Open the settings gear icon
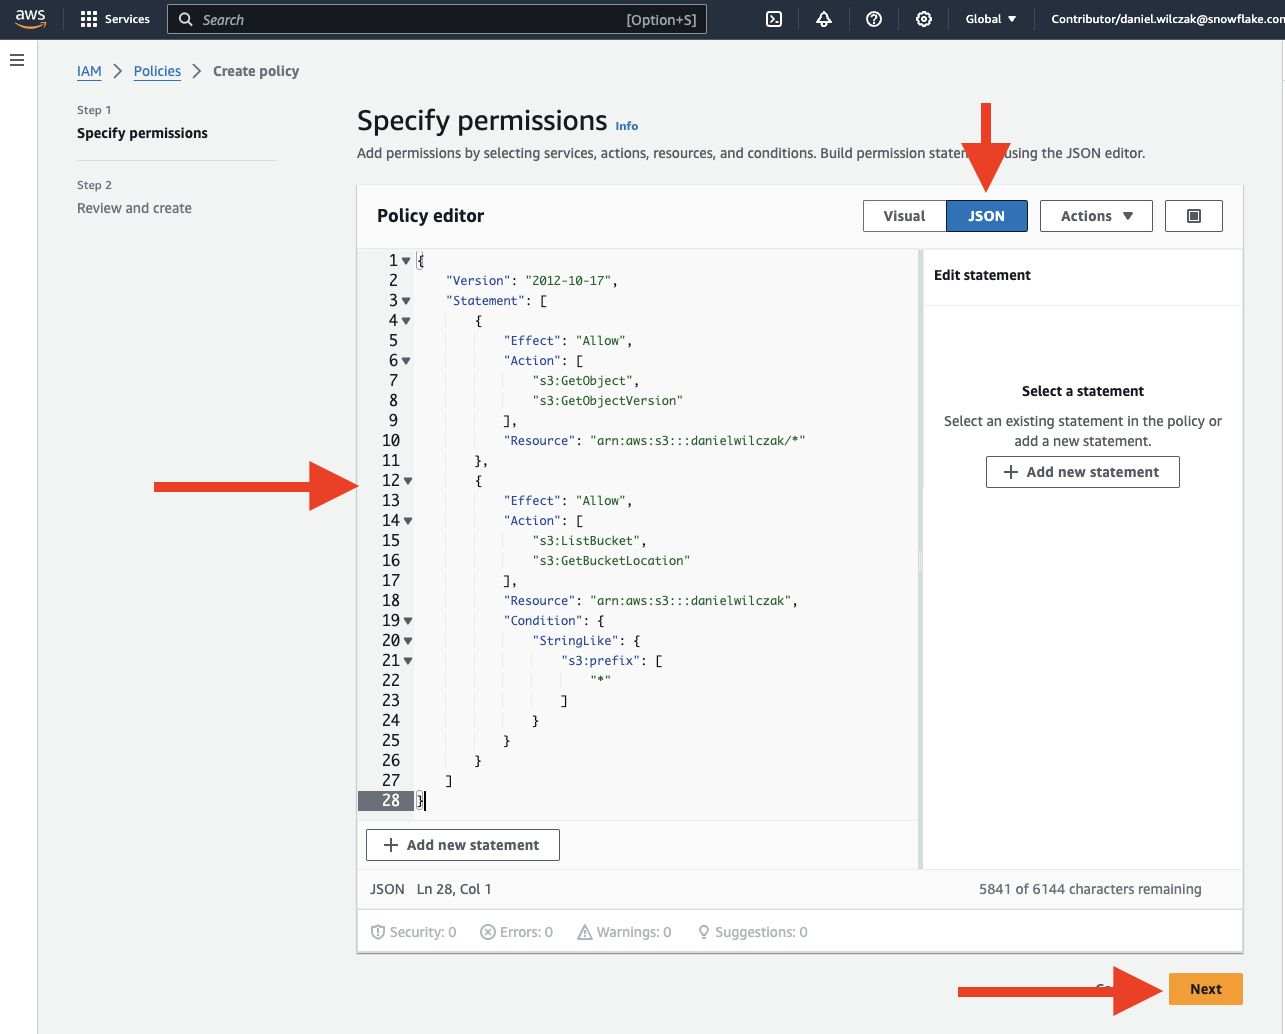The height and width of the screenshot is (1034, 1285). (924, 19)
